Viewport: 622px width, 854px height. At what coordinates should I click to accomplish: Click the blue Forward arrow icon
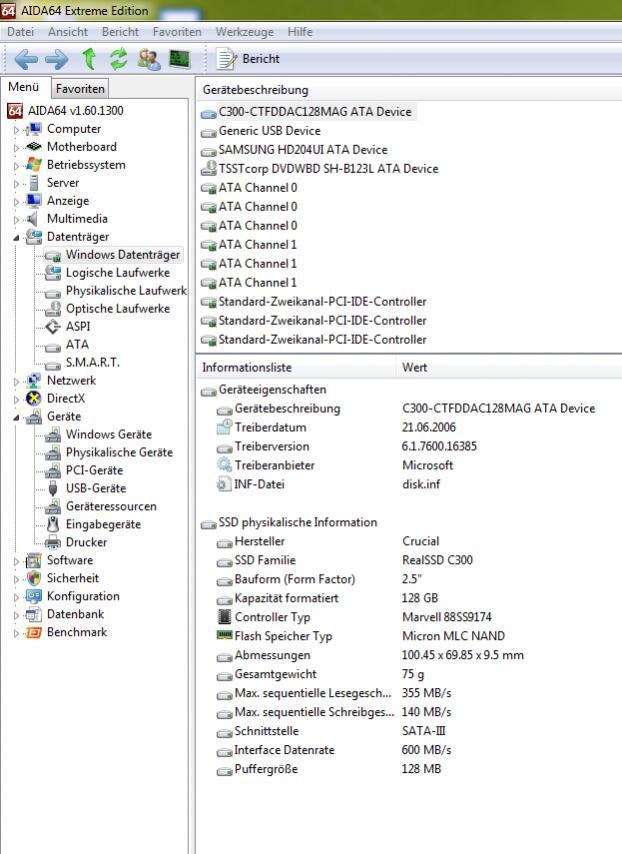pyautogui.click(x=57, y=59)
